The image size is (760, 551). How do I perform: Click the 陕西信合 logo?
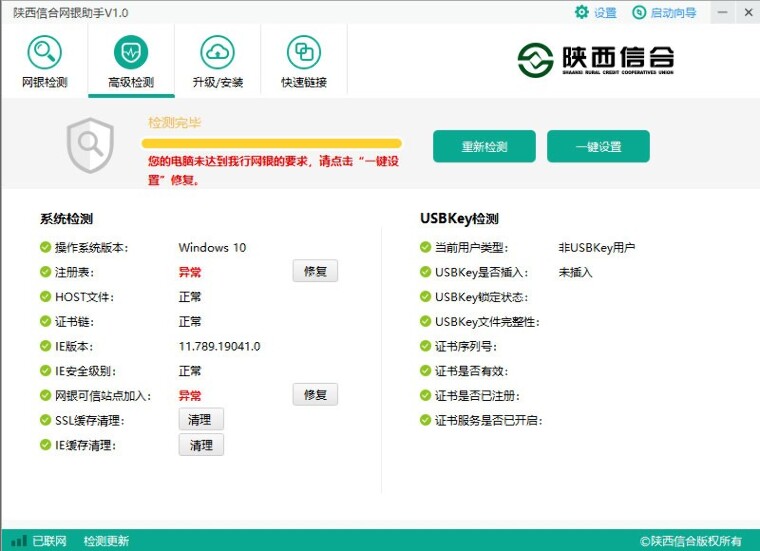[596, 60]
